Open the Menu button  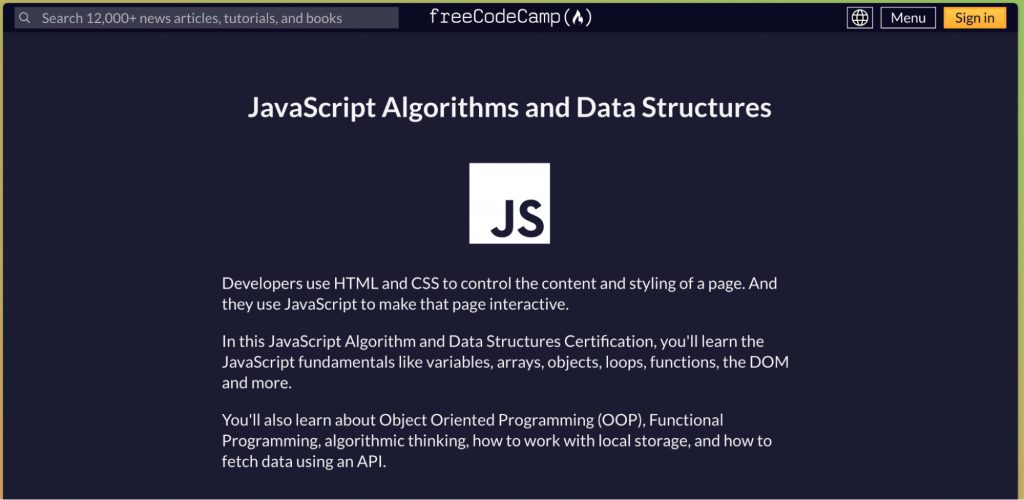click(x=908, y=18)
